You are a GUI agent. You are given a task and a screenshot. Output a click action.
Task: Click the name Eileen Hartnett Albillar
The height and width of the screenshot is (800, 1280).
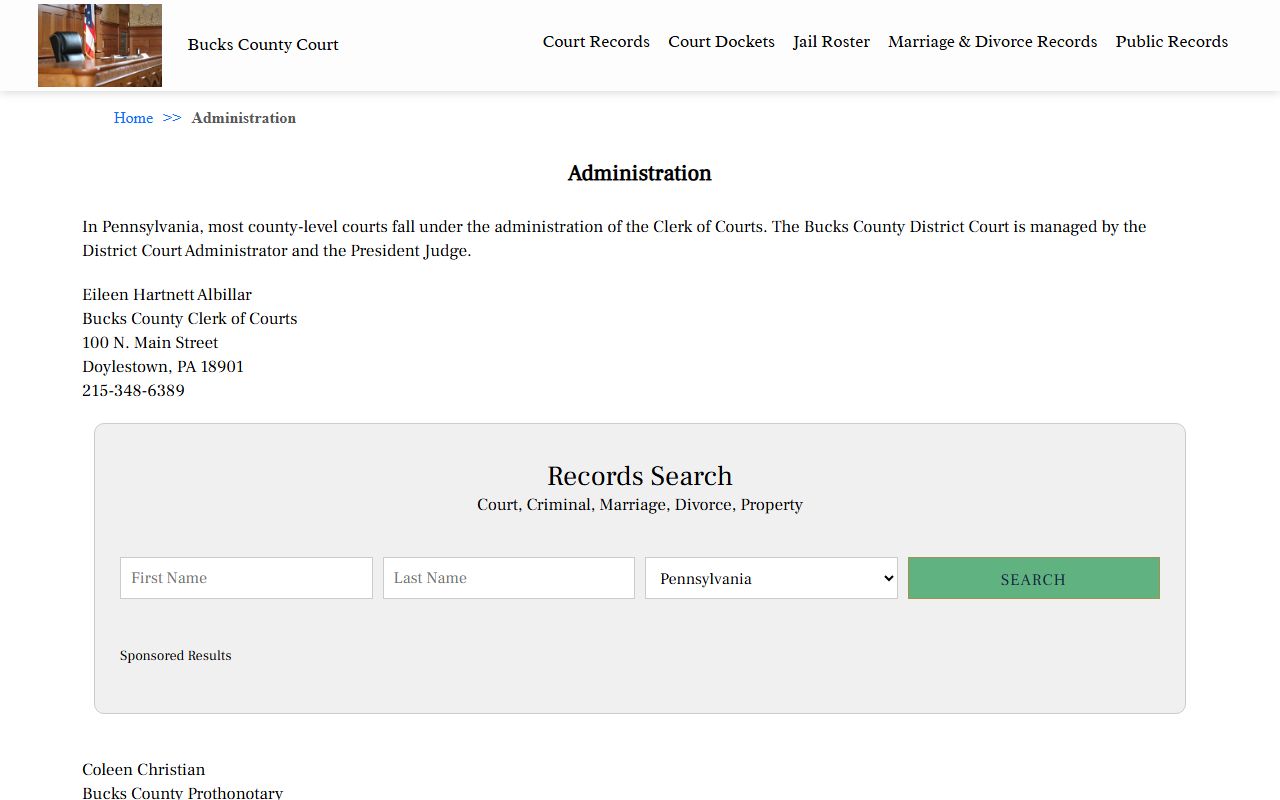point(167,295)
